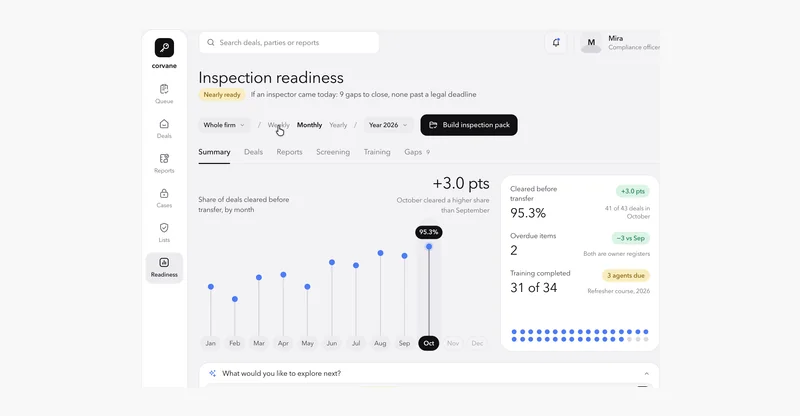Open the Year 2026 dropdown
The image size is (800, 416).
coord(388,125)
